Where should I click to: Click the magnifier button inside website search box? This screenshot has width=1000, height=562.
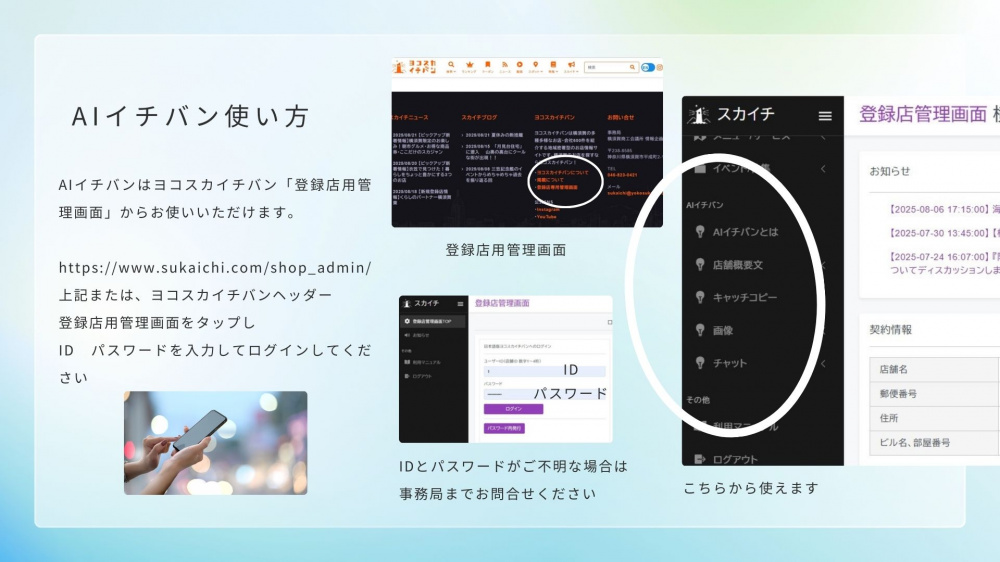[633, 67]
